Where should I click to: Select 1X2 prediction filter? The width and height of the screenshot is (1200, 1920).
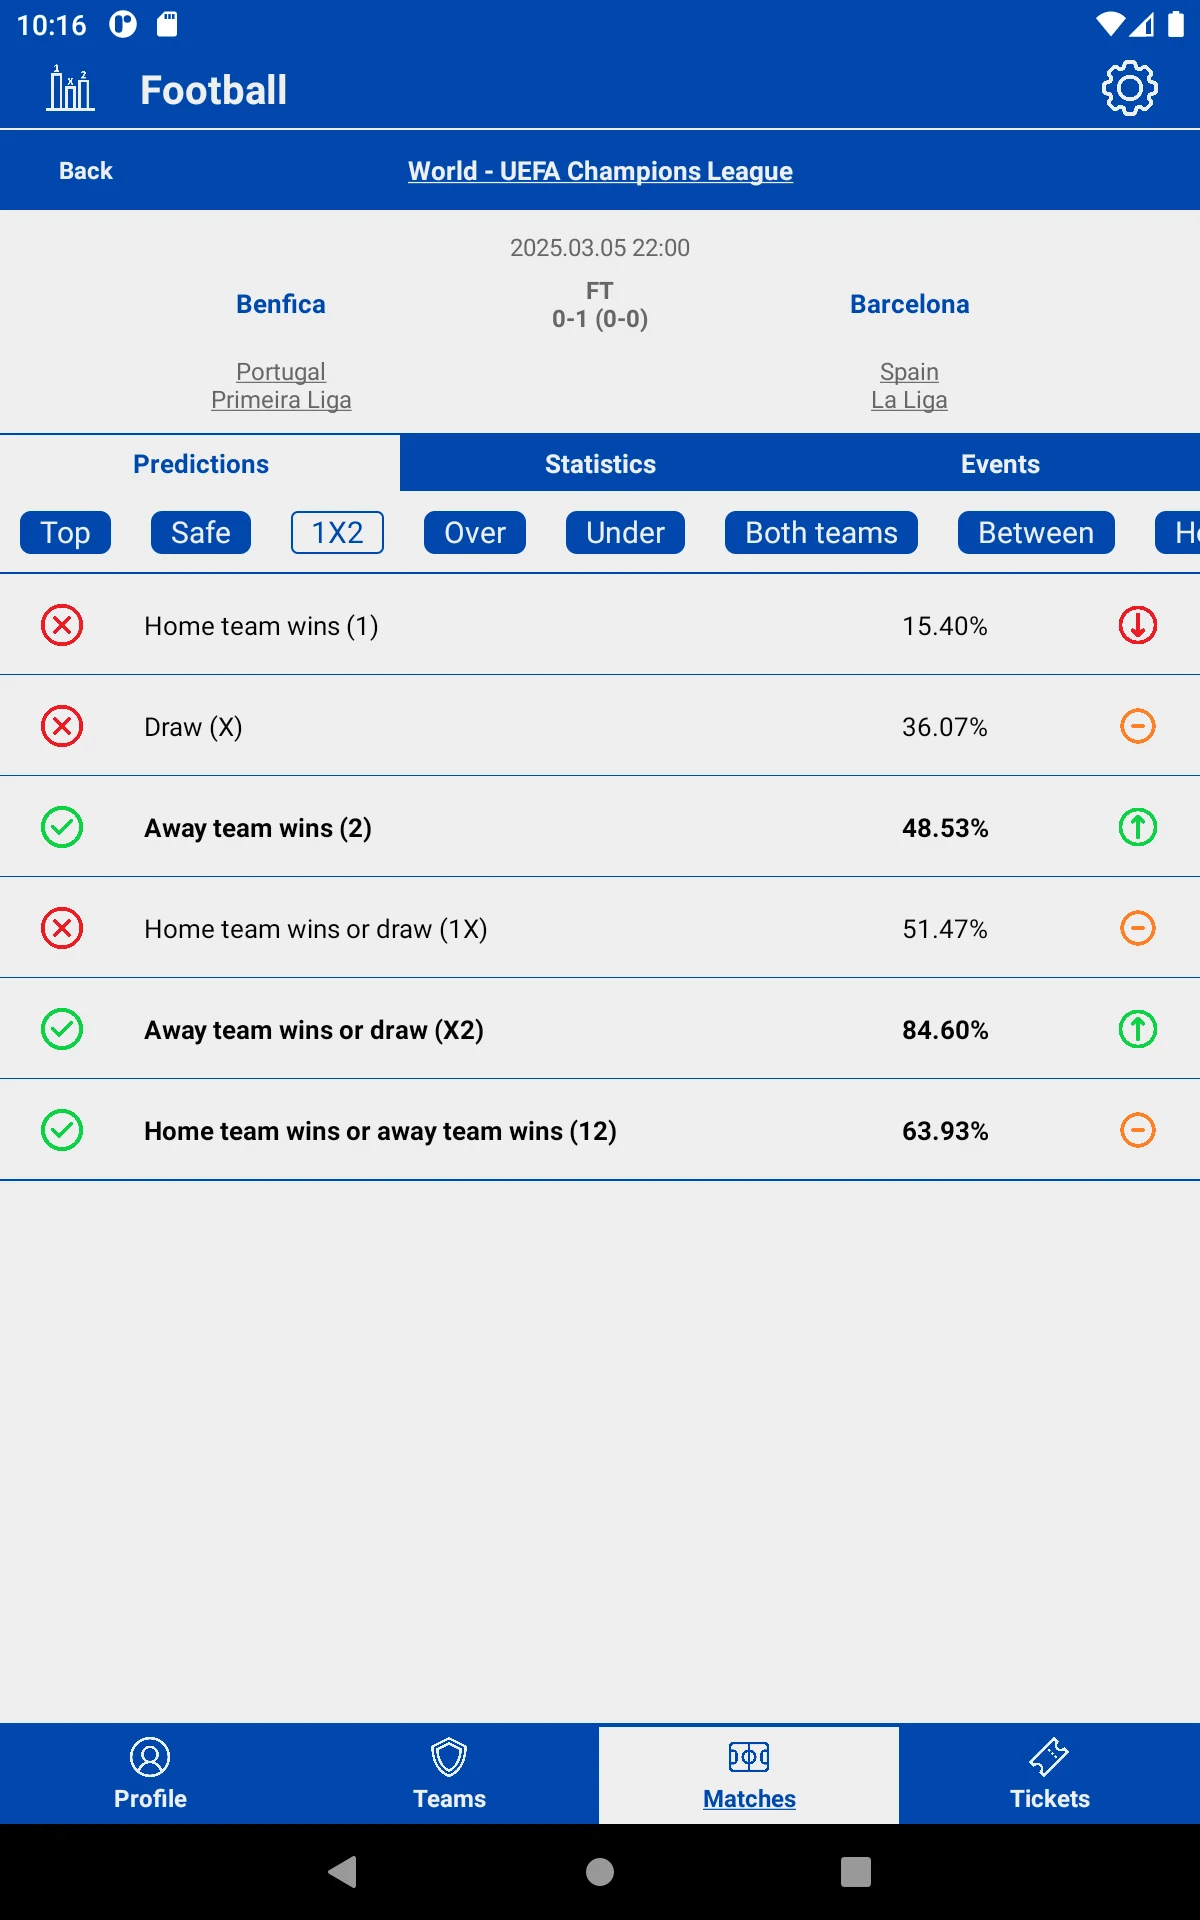click(x=337, y=532)
